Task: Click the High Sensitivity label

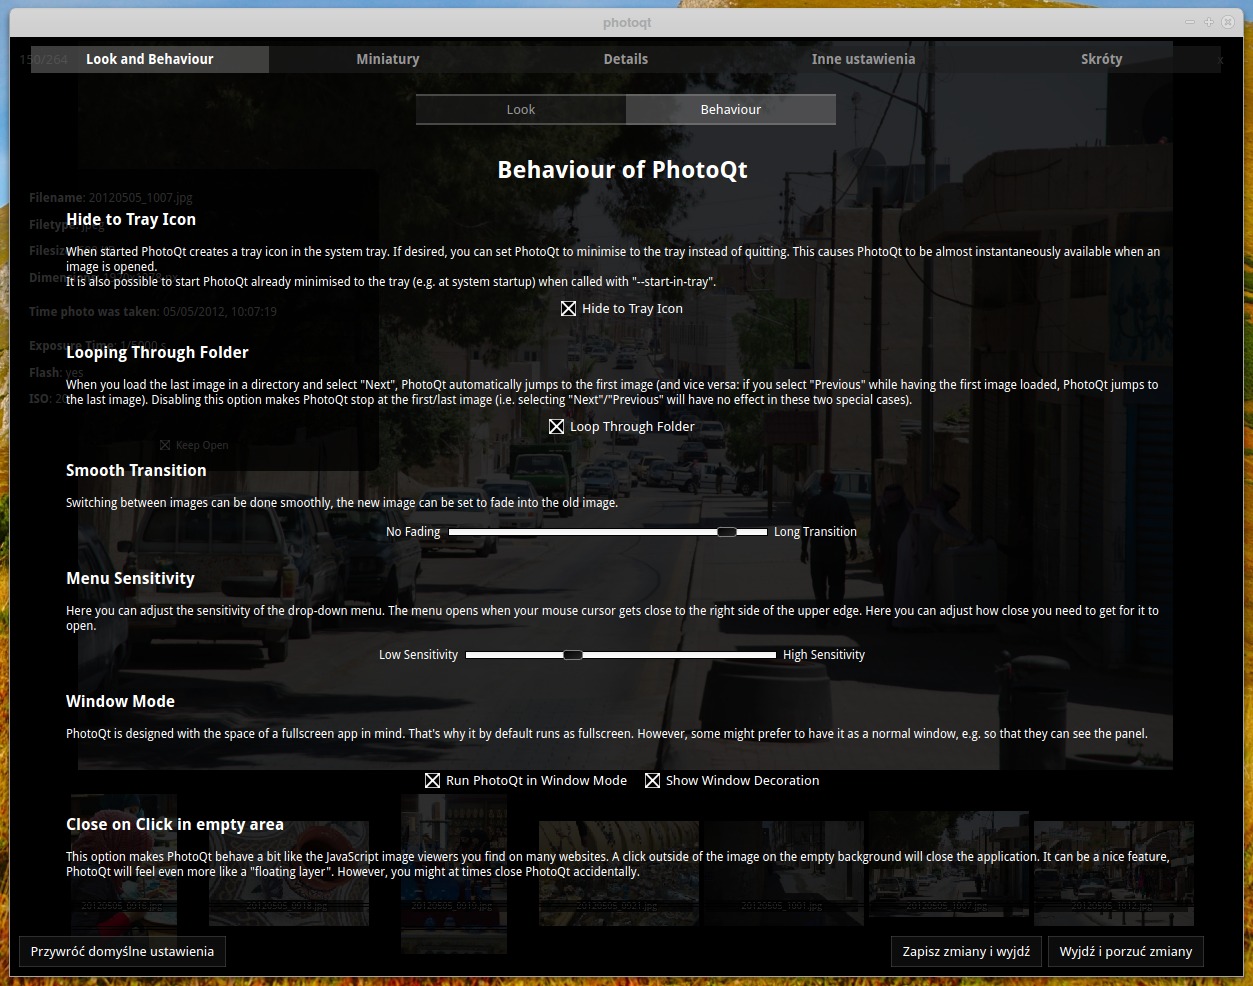Action: (824, 655)
